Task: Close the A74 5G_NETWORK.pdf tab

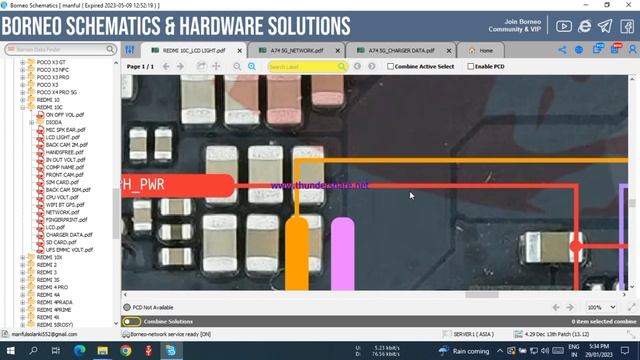Action: click(x=338, y=51)
